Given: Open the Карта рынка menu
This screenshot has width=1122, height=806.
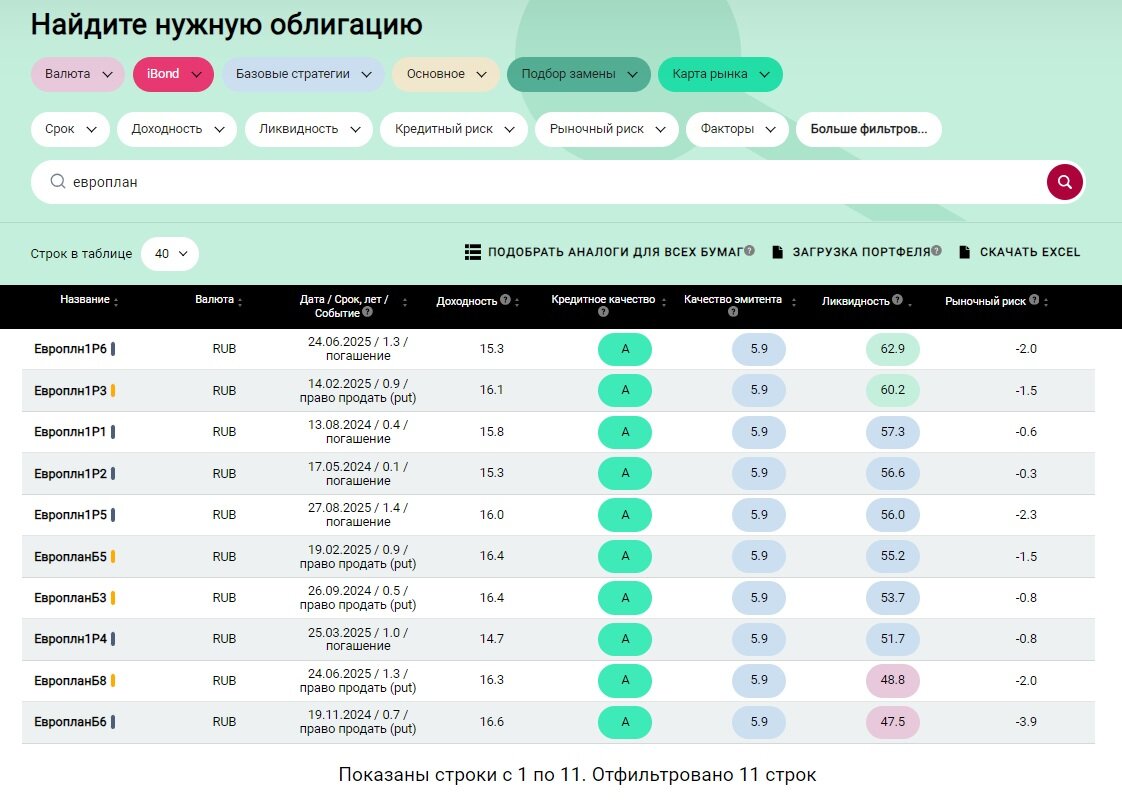Looking at the screenshot, I should tap(720, 74).
